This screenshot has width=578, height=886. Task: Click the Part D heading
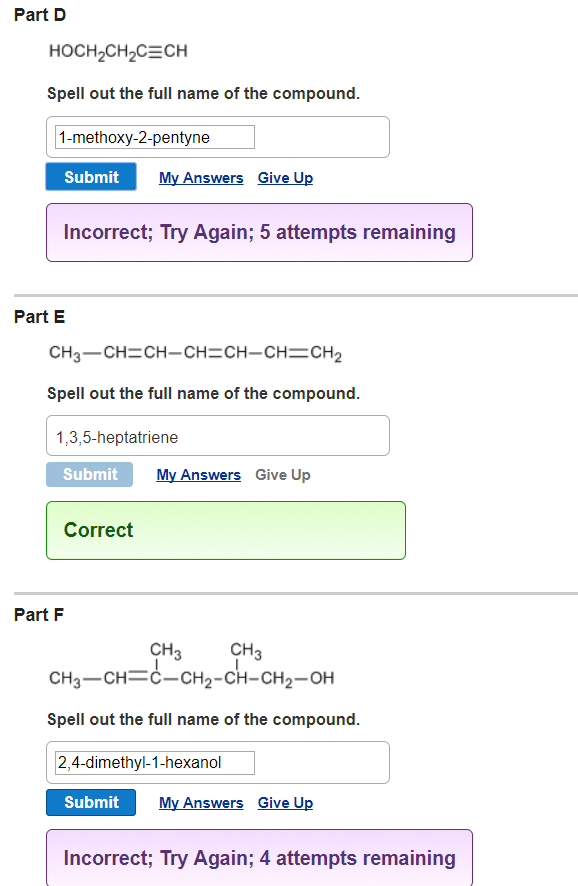tap(39, 14)
